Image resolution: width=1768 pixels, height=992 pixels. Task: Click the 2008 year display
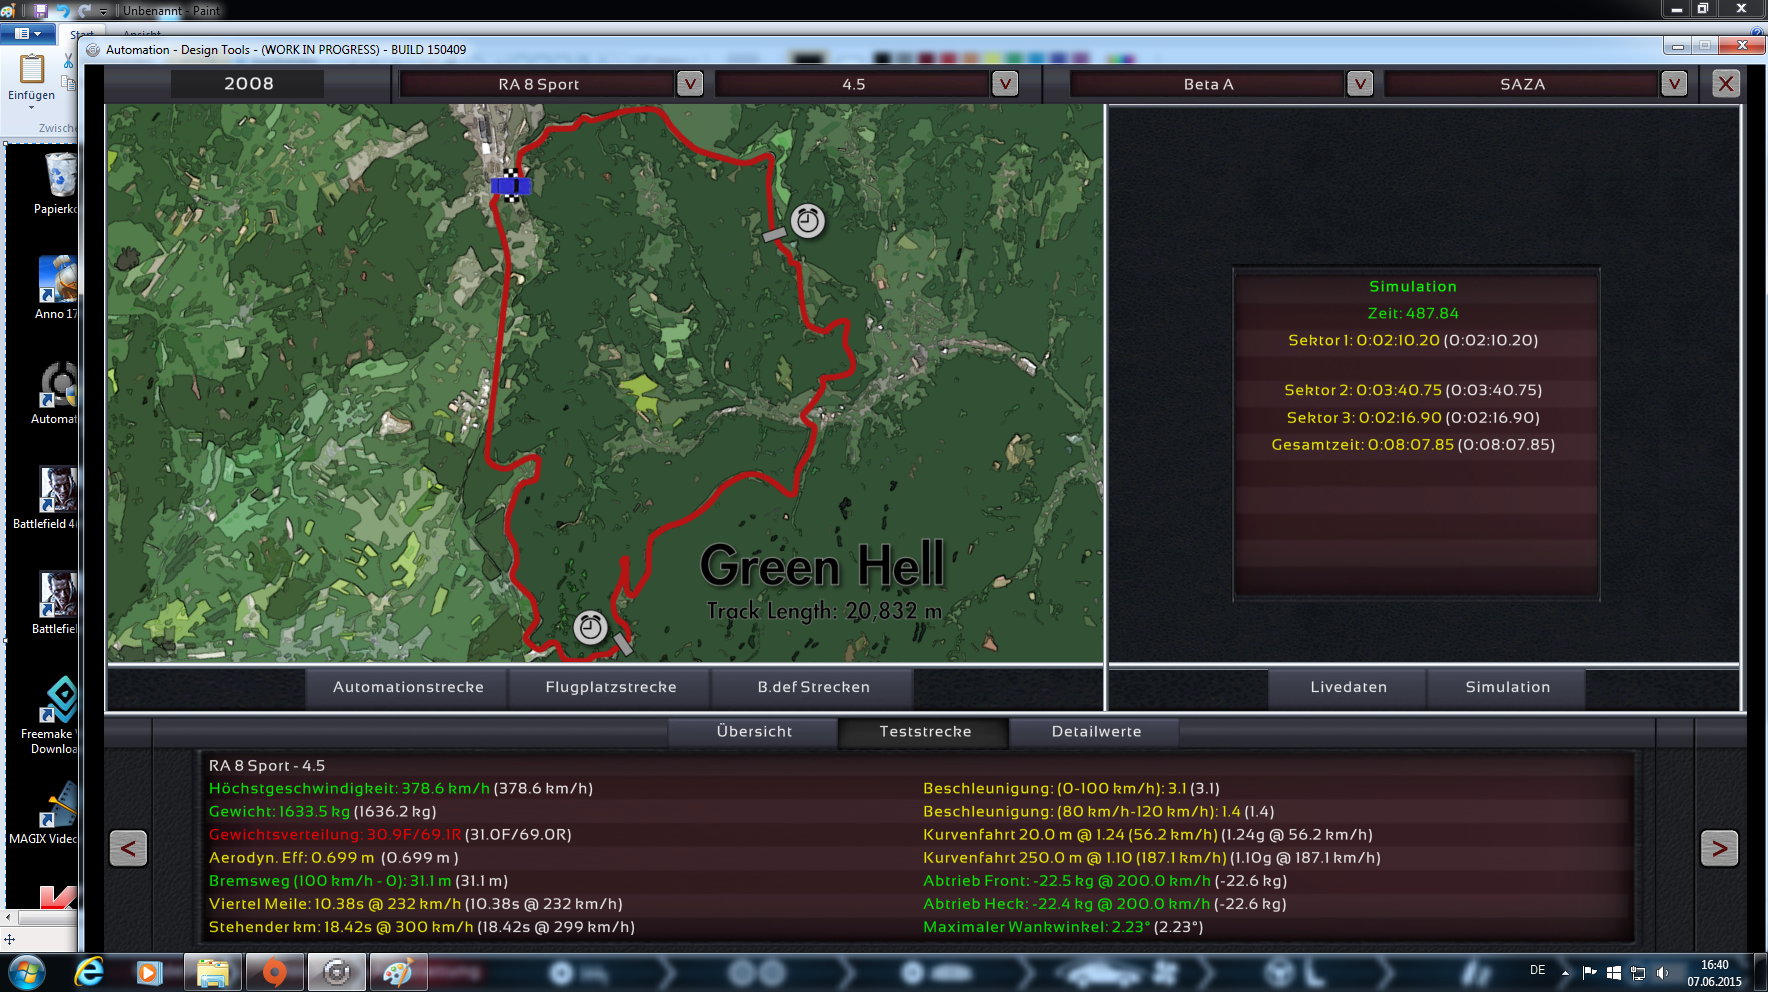click(x=249, y=84)
